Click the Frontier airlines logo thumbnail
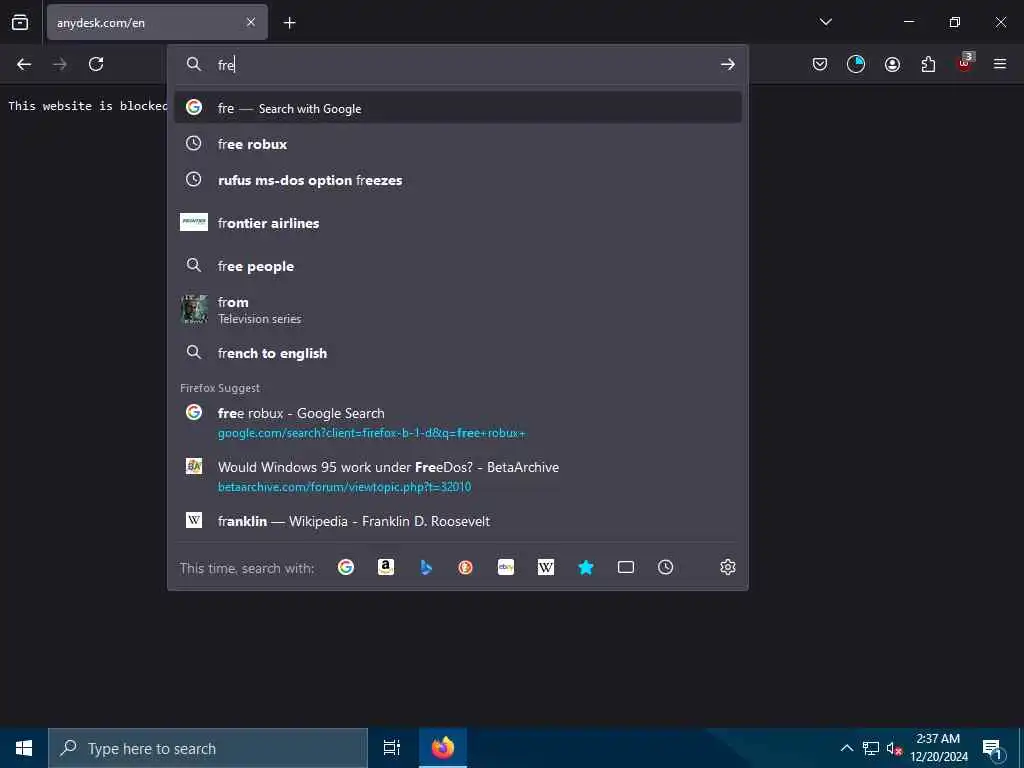Screen dimensions: 1024x768 [x=194, y=222]
